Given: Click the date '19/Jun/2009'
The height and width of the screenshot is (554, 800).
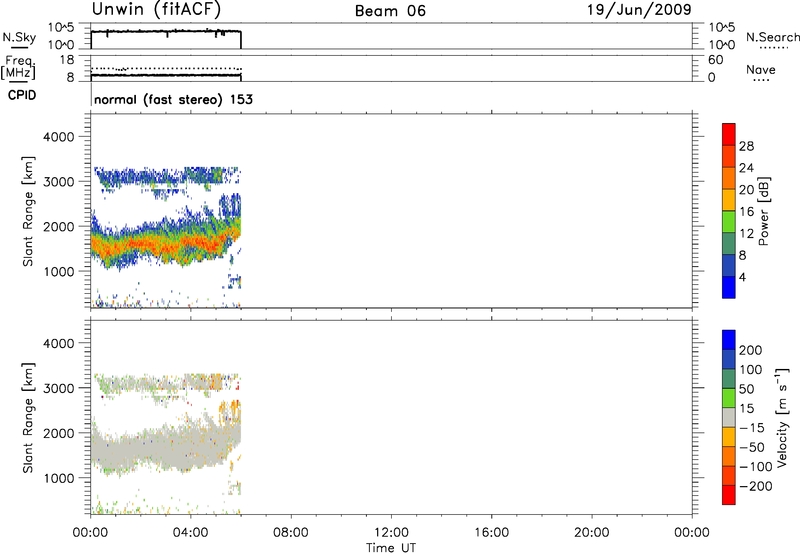Looking at the screenshot, I should pyautogui.click(x=639, y=10).
